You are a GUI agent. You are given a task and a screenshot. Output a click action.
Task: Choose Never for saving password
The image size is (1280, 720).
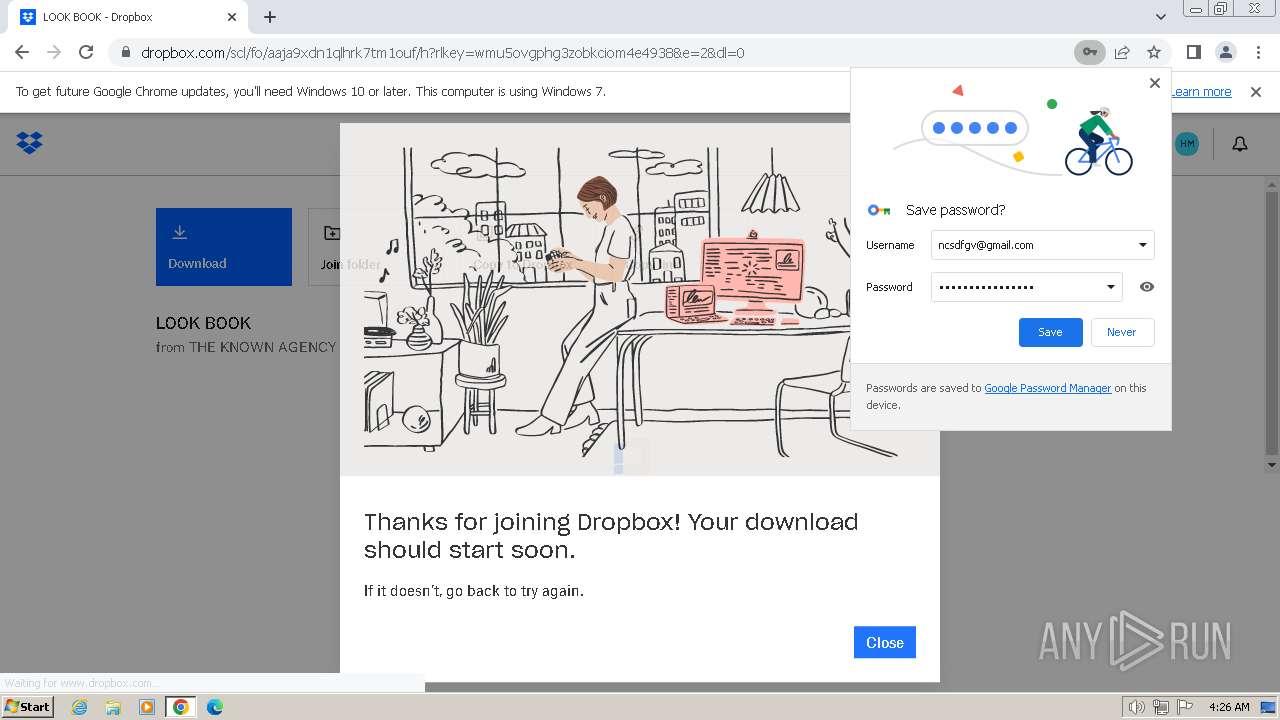pos(1121,332)
